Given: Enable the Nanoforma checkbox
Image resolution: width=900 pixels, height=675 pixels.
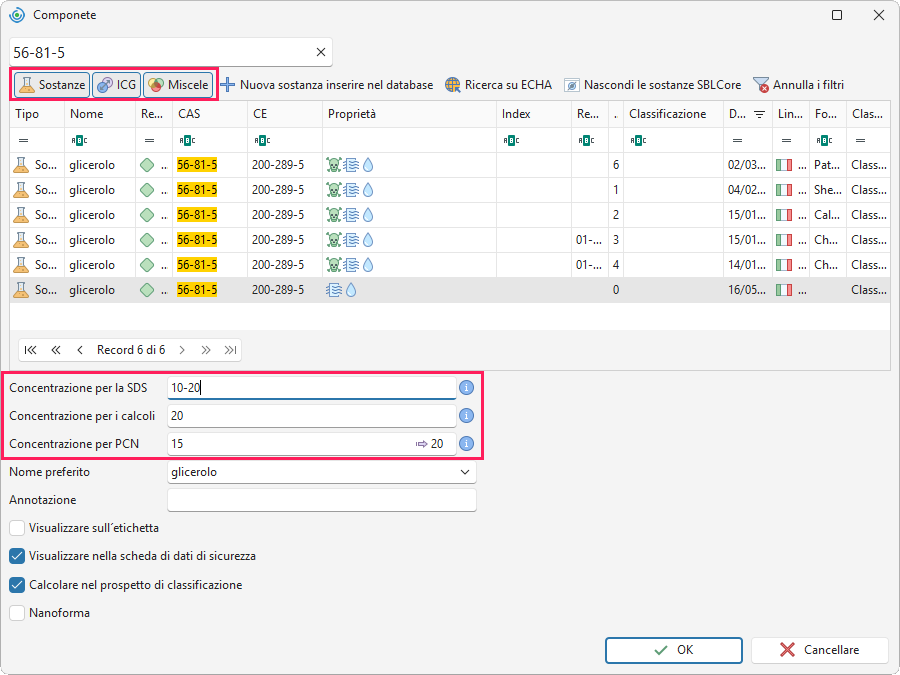Looking at the screenshot, I should pyautogui.click(x=17, y=613).
